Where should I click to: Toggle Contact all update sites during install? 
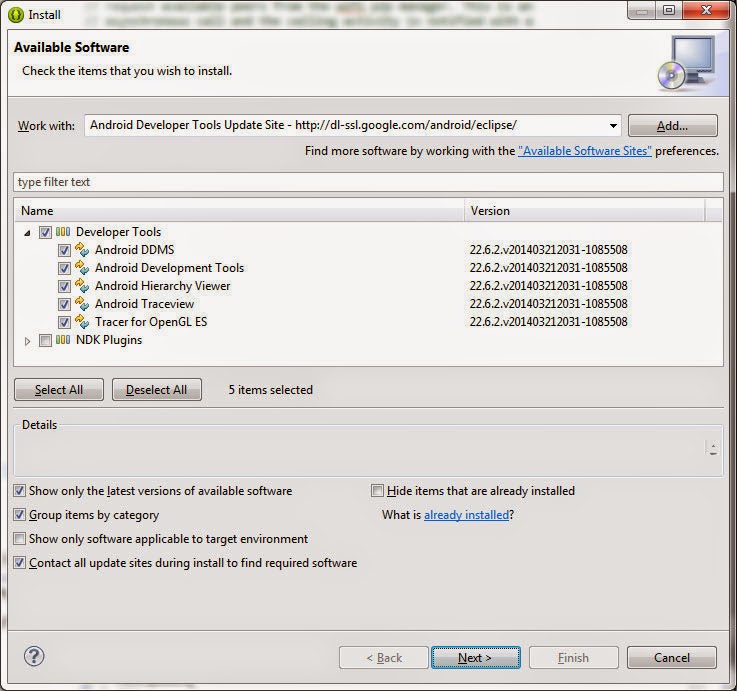coord(19,563)
